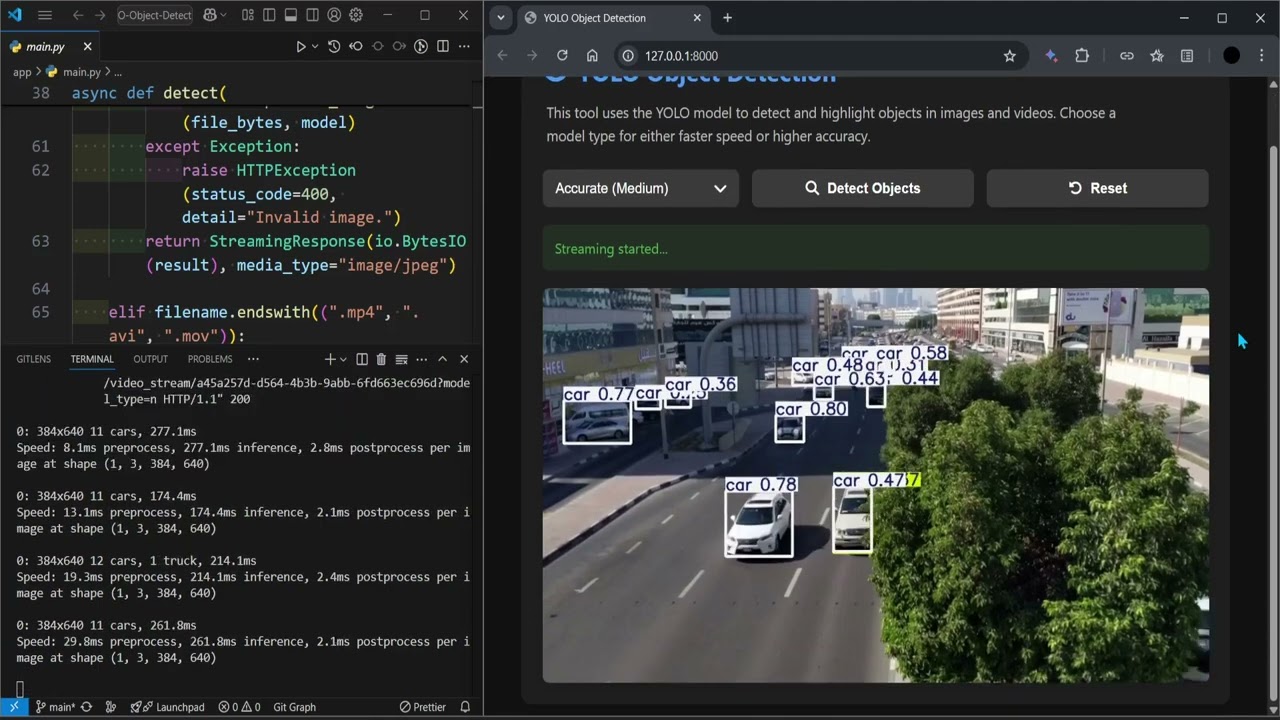
Task: Open the browser tab search dropdown
Action: (501, 18)
